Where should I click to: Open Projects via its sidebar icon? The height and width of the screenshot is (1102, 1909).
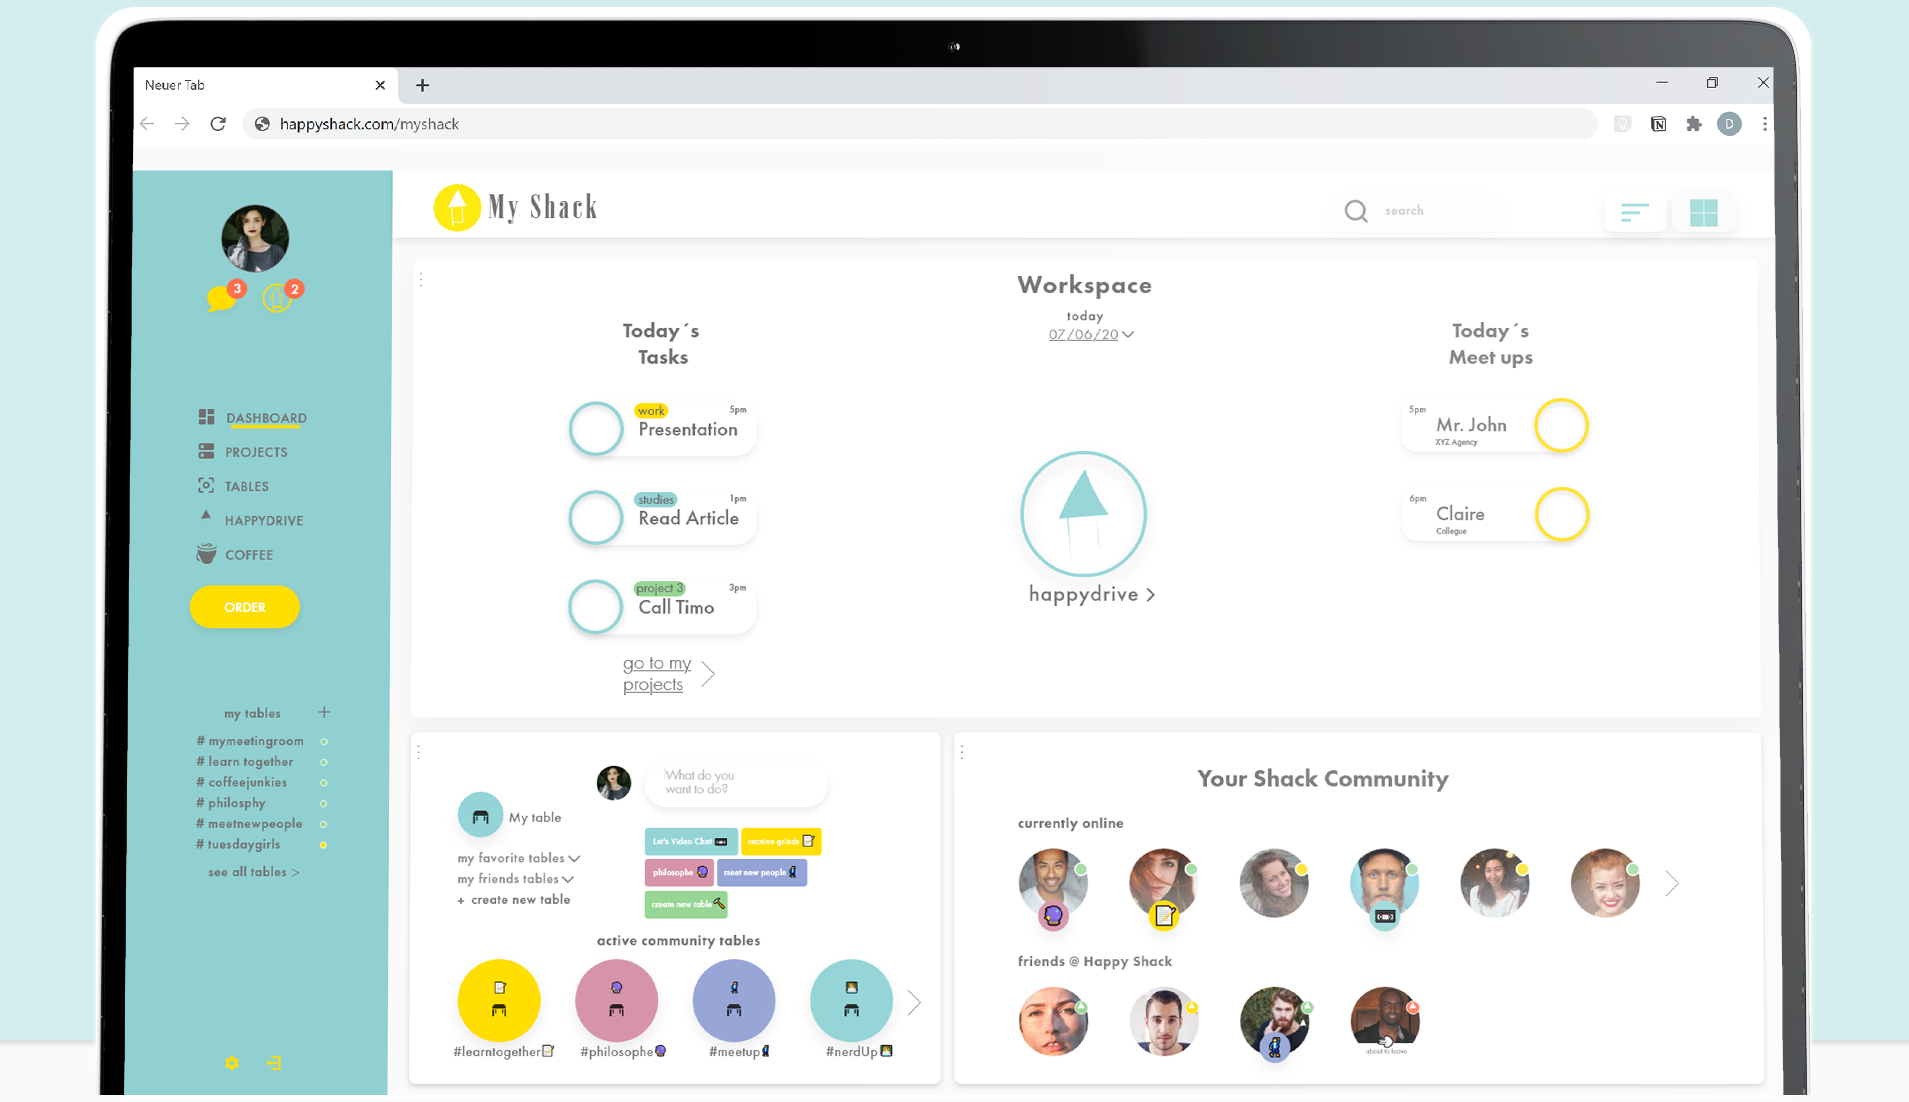(x=206, y=451)
